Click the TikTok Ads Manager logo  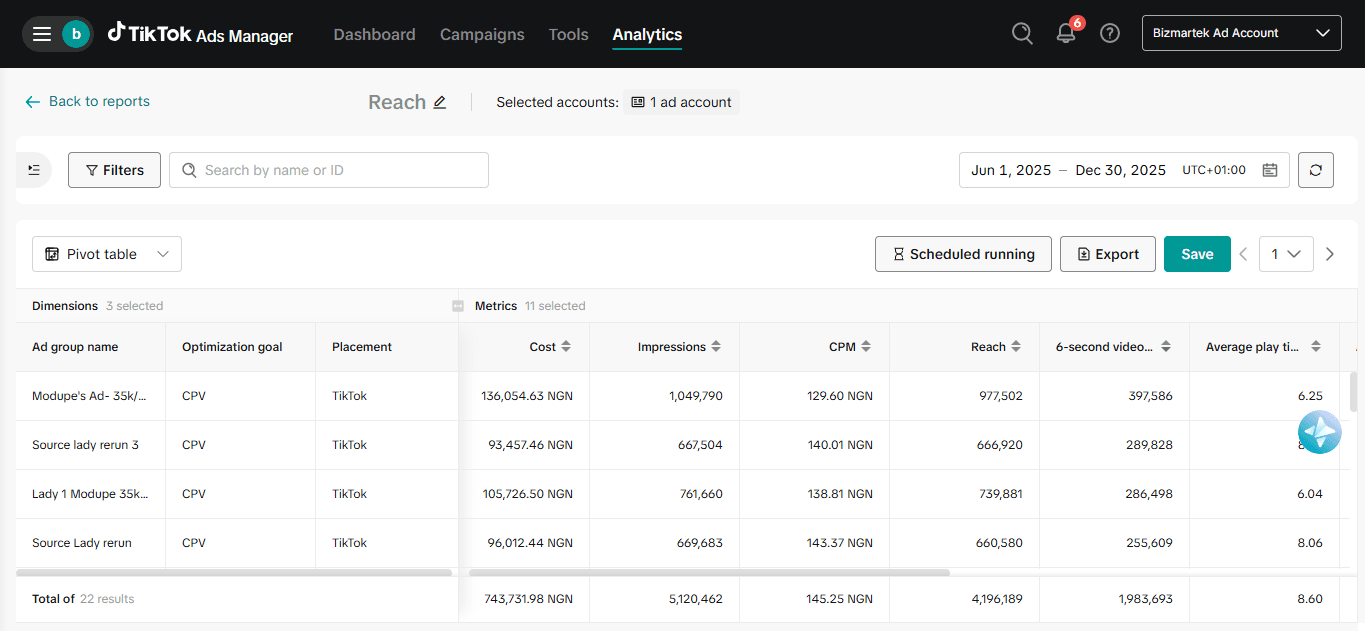(200, 34)
